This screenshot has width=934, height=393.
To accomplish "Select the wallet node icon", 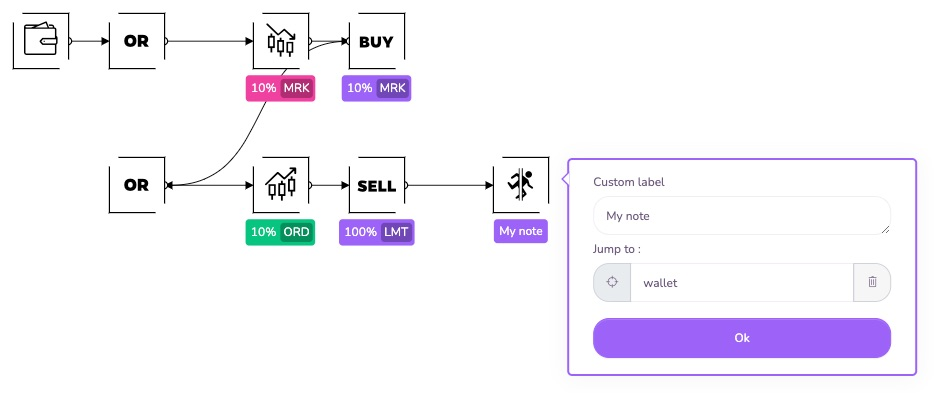I will pyautogui.click(x=41, y=41).
